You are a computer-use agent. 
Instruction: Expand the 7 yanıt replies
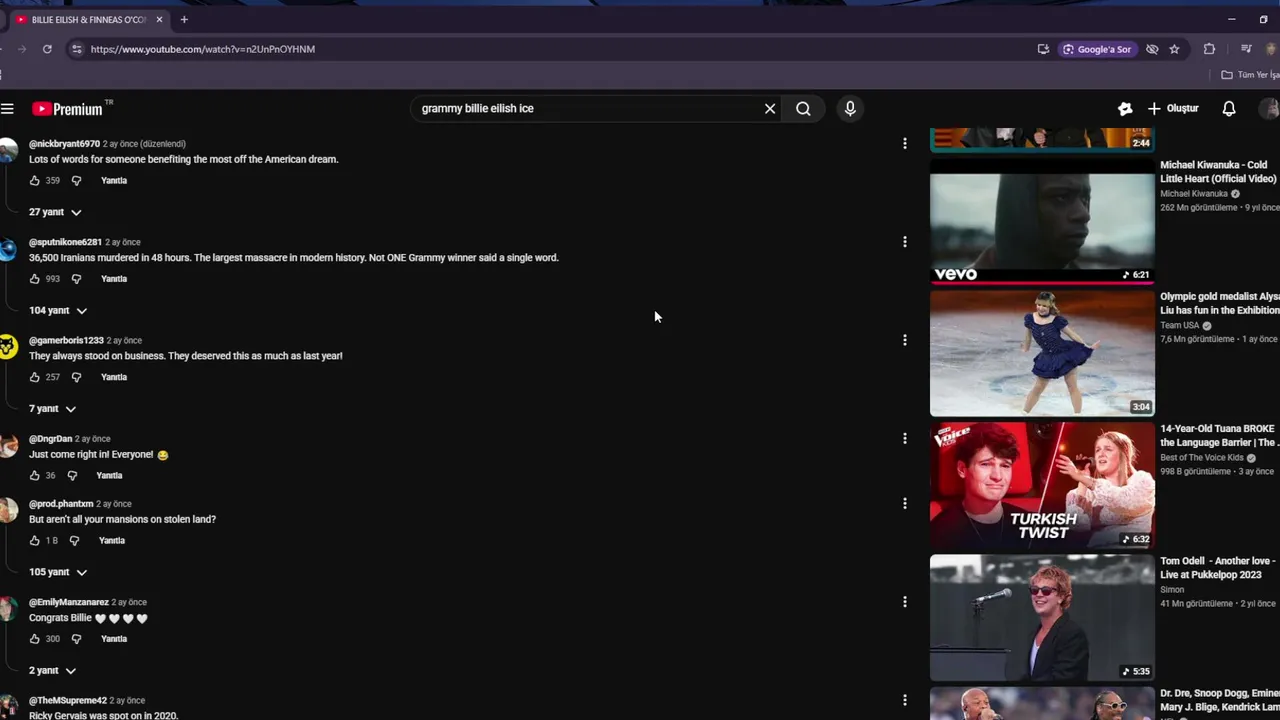pos(52,408)
